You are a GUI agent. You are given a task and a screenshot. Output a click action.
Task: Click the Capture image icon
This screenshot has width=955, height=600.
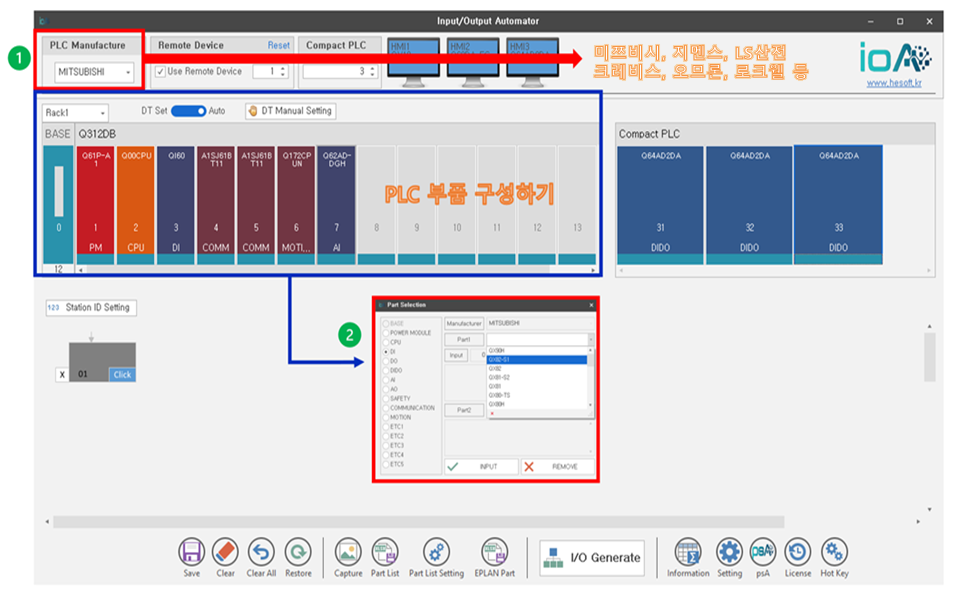click(348, 552)
